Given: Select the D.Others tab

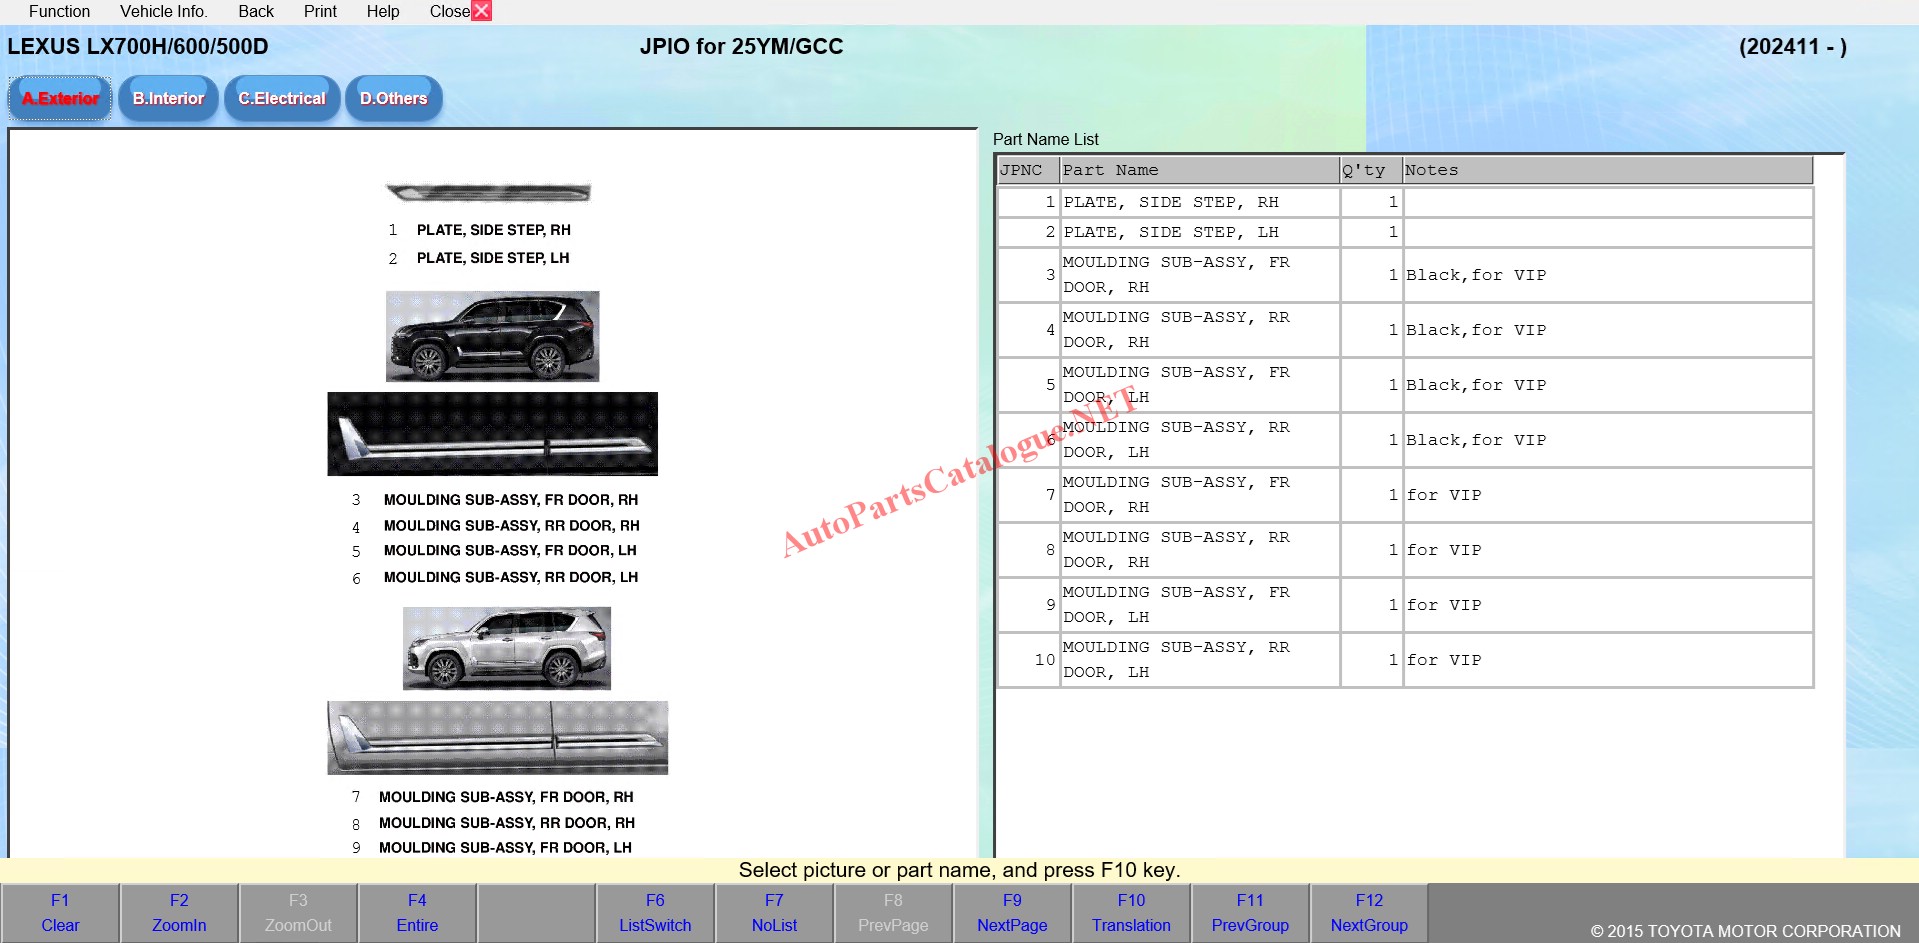Looking at the screenshot, I should point(393,98).
